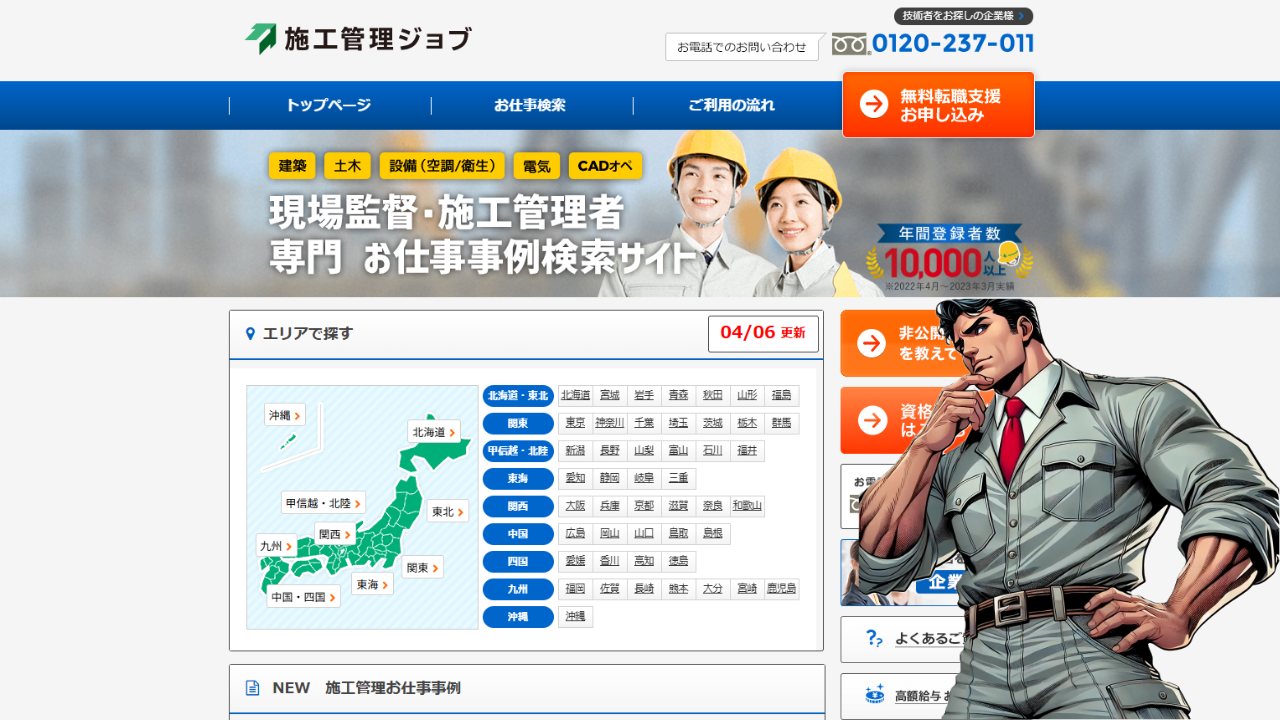Open the お仕事検索 menu item

point(530,105)
